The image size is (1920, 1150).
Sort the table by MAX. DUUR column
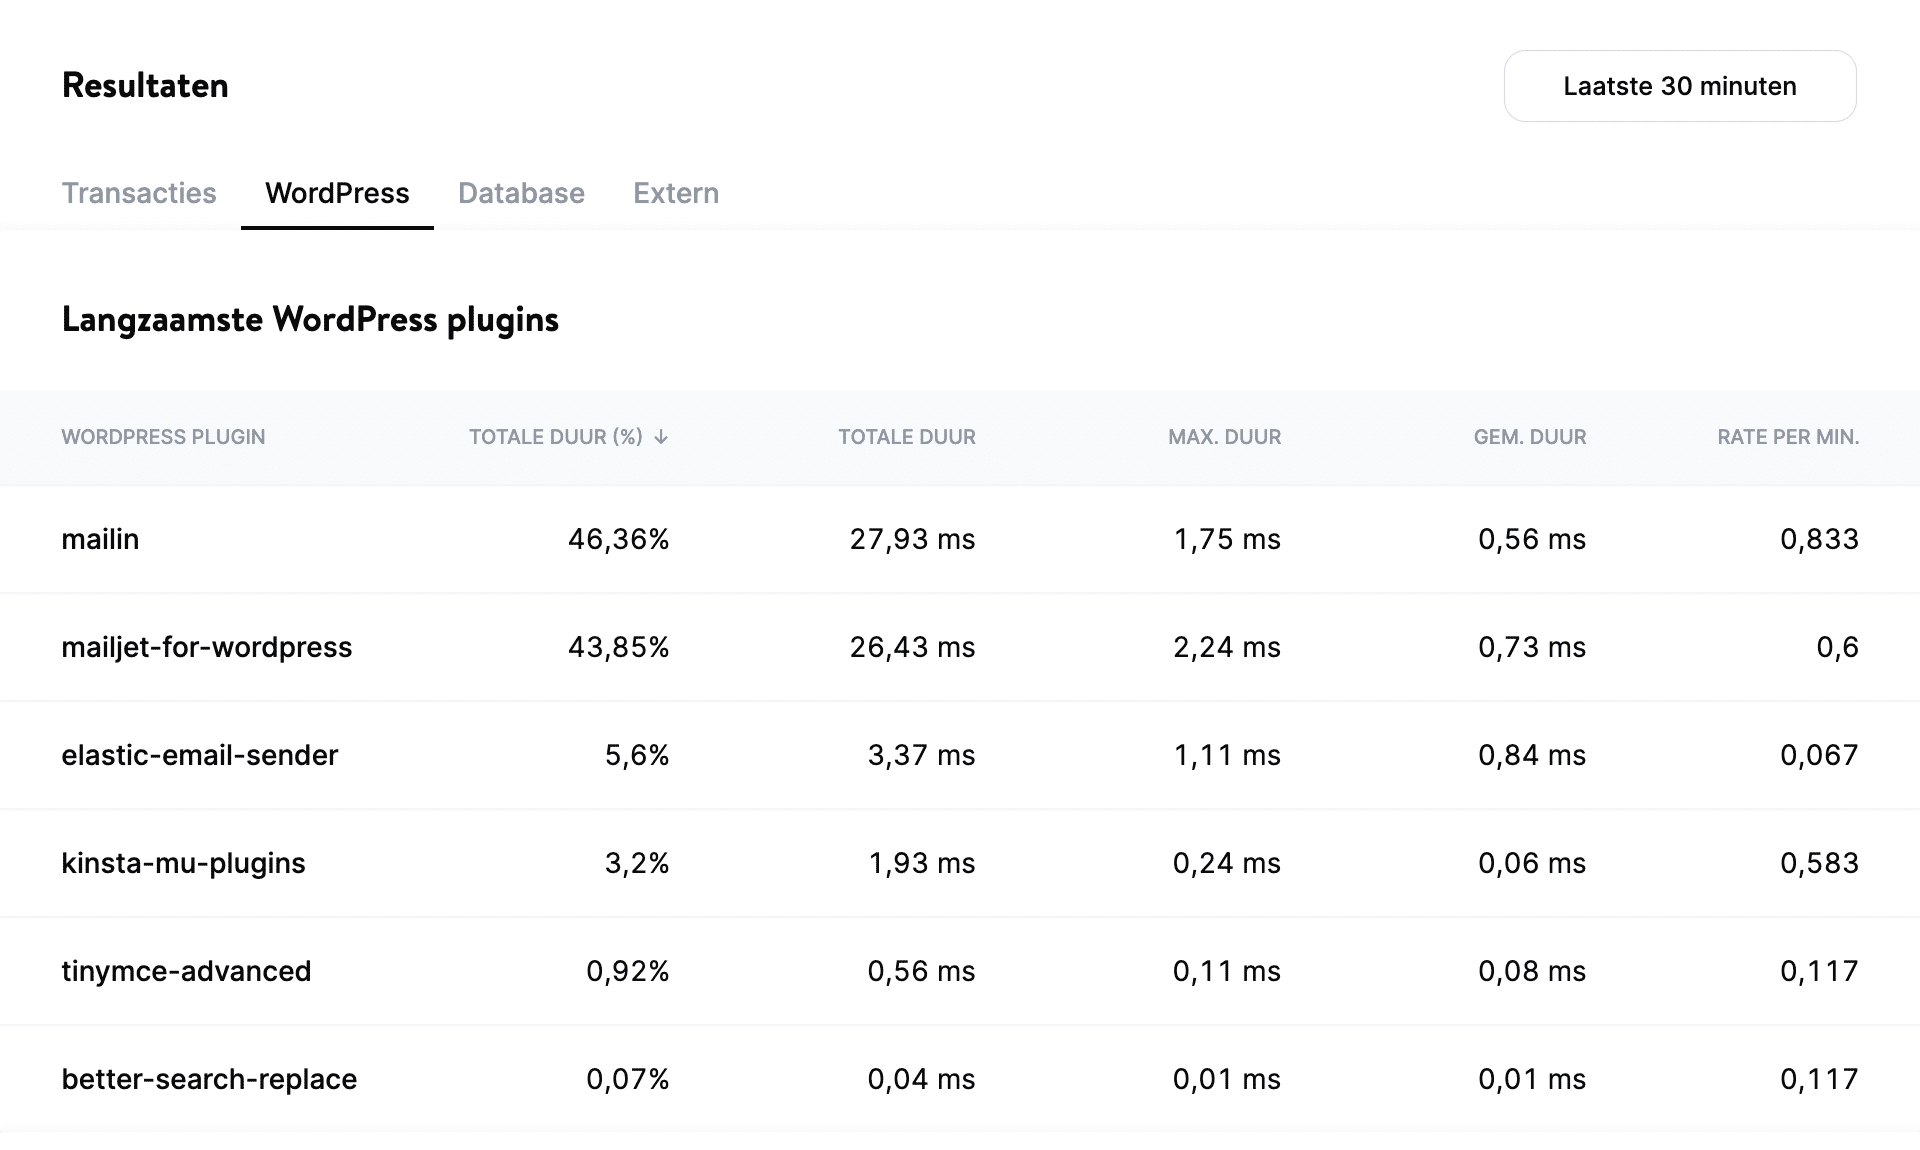[1224, 437]
